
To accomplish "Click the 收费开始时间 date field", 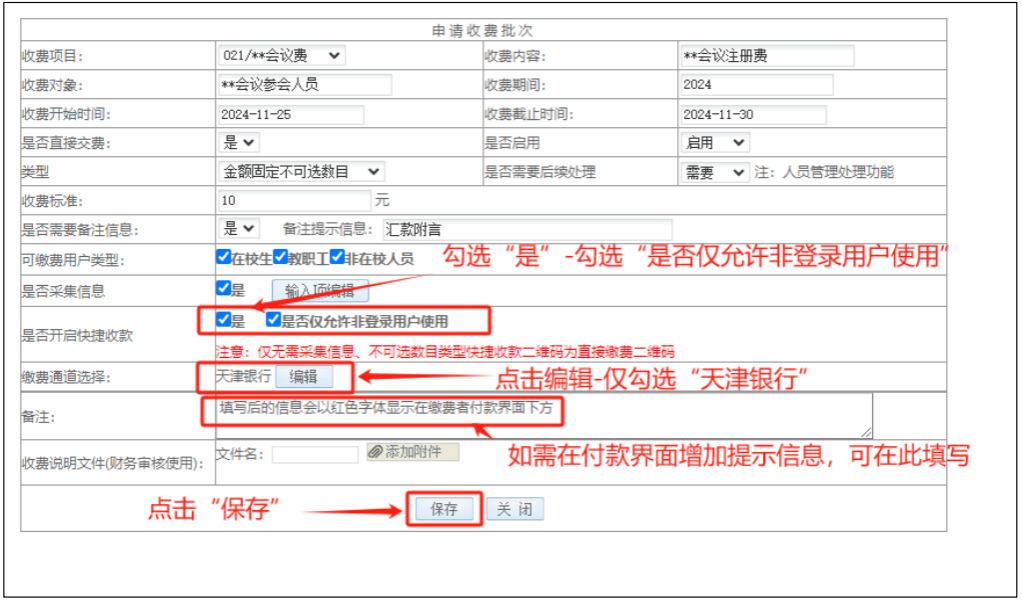I will click(x=290, y=114).
